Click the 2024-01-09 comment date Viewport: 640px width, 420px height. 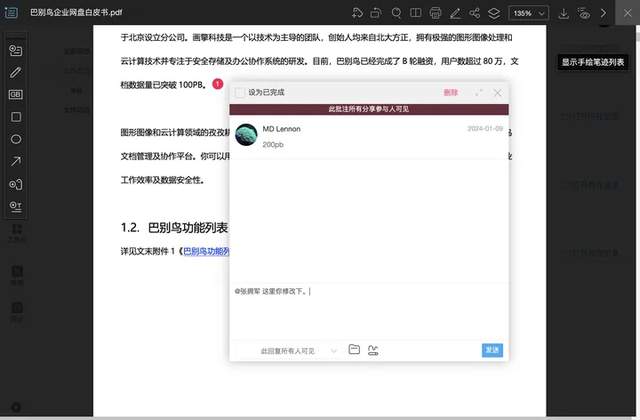click(x=485, y=129)
